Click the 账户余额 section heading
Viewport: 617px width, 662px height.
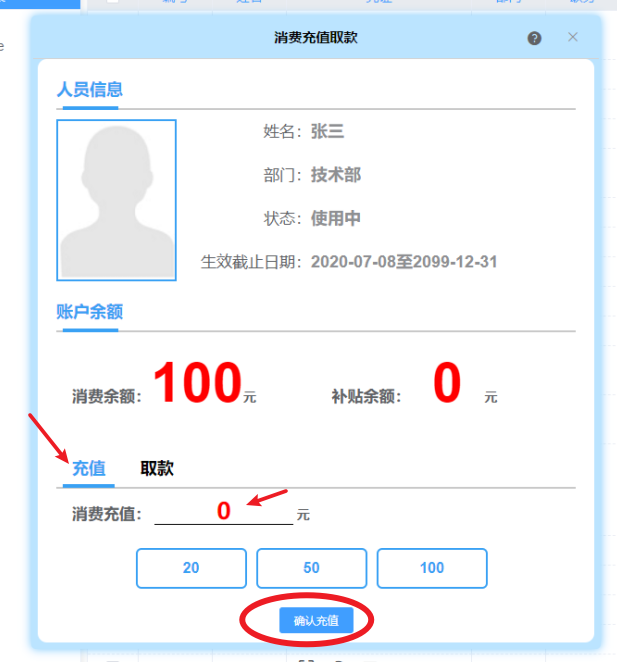click(x=90, y=312)
